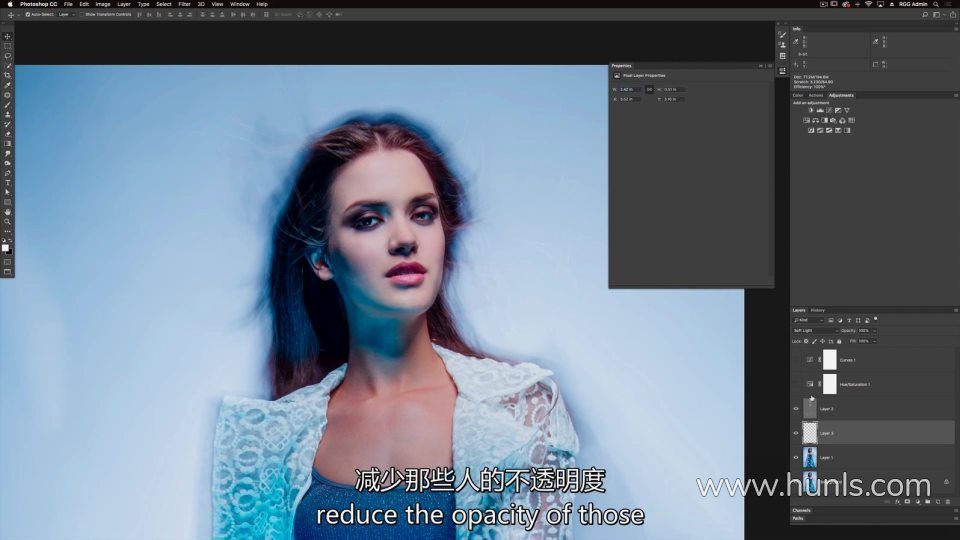The image size is (960, 540).
Task: Open the Window menu
Action: 239,4
